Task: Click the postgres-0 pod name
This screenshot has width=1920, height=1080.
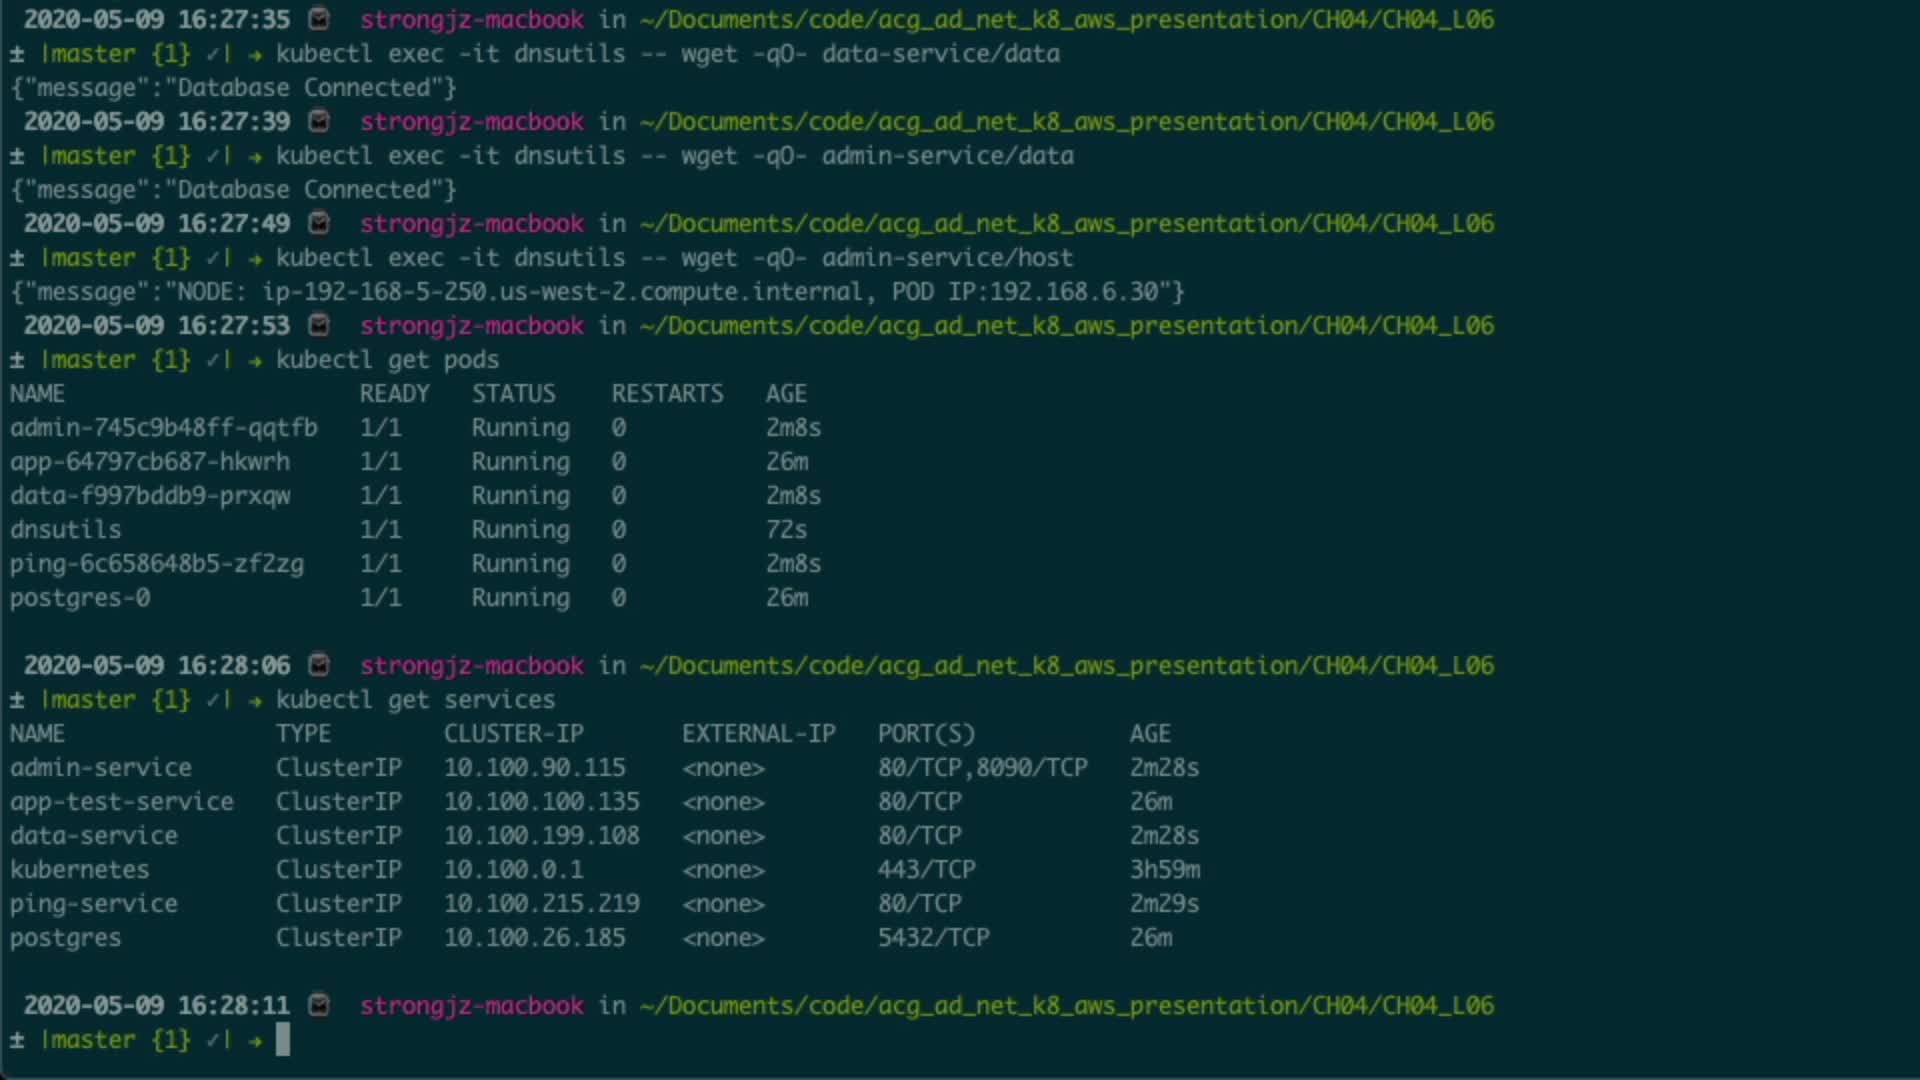Action: (80, 598)
